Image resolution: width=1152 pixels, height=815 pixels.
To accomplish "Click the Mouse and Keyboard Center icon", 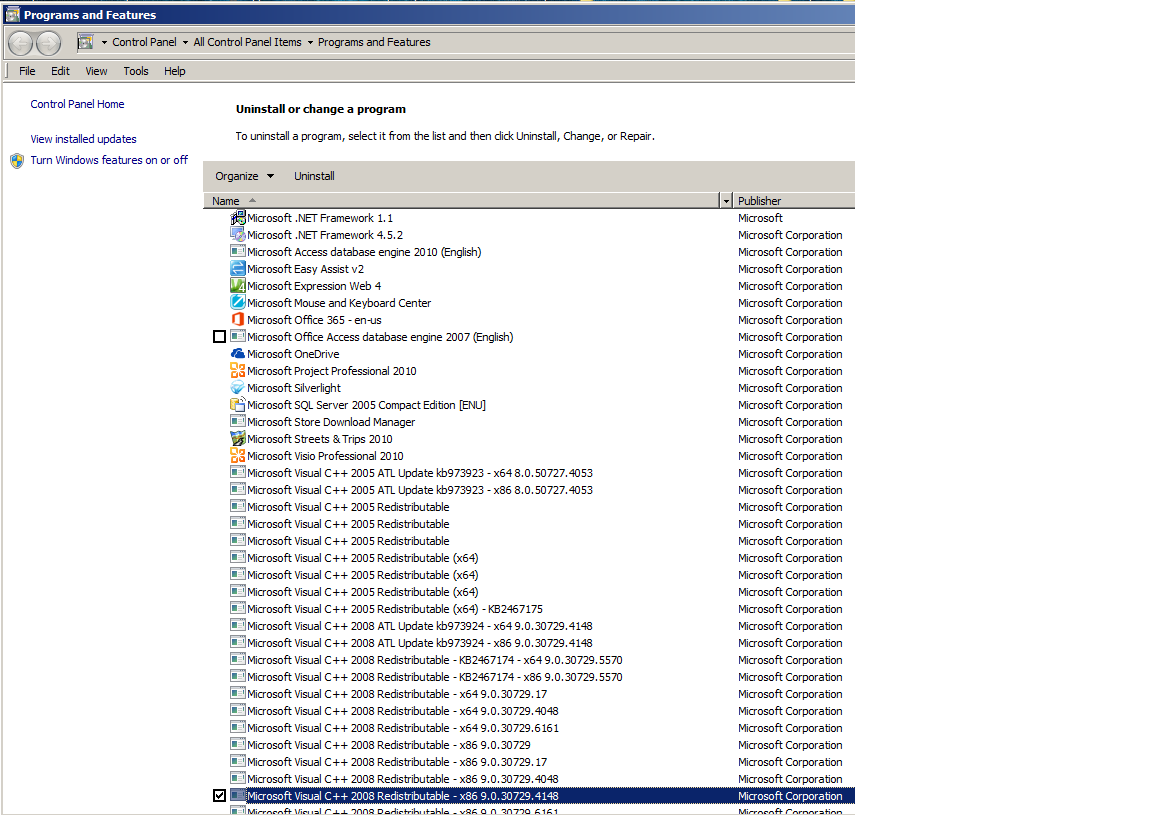I will point(237,302).
